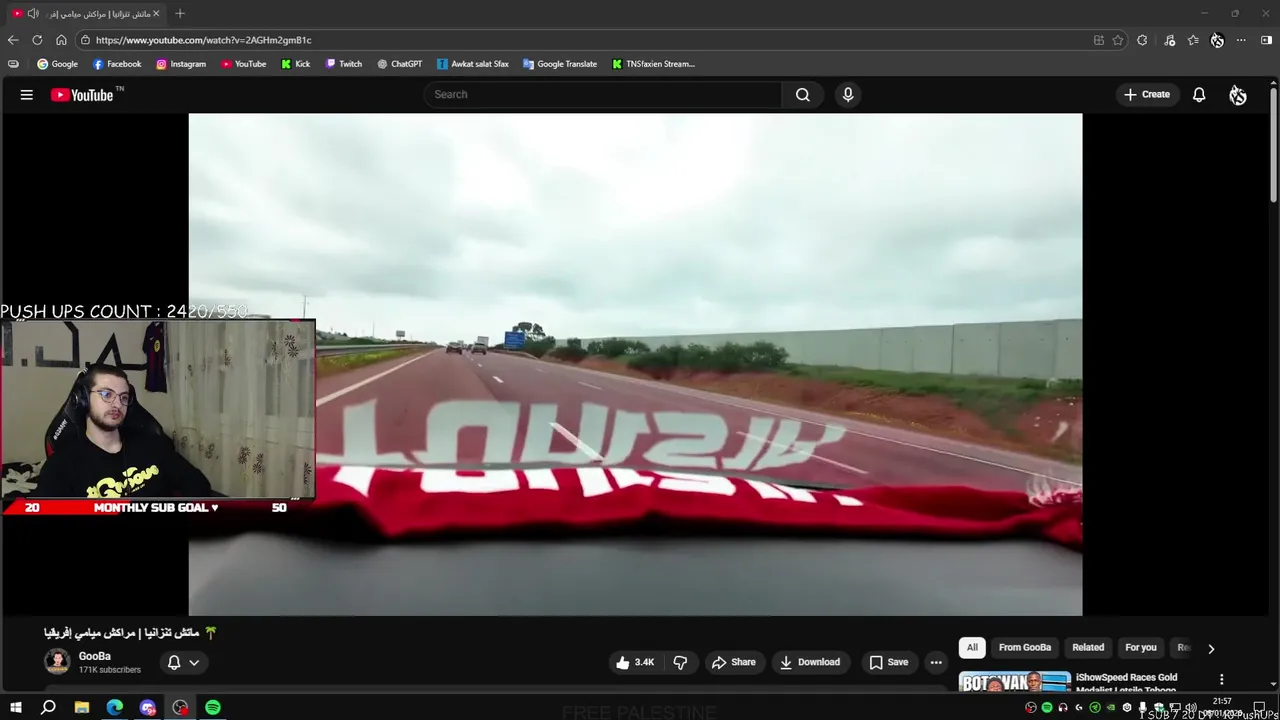Open the YouTube hamburger guide menu
Viewport: 1280px width, 720px height.
(27, 95)
